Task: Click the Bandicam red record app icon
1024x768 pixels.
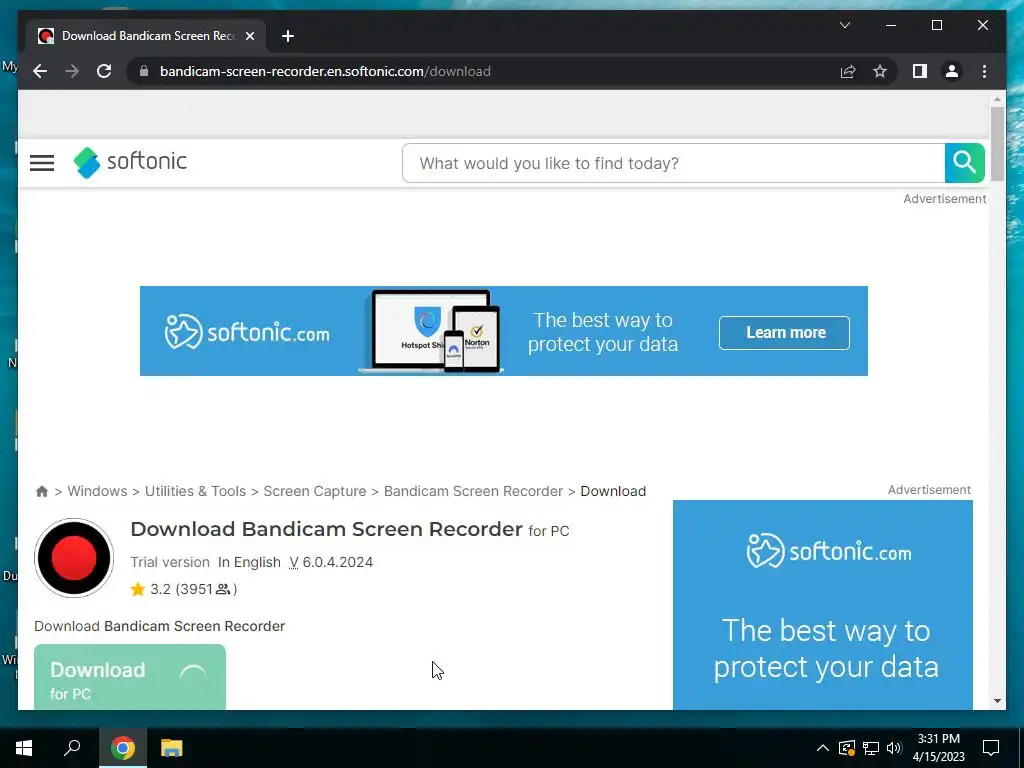Action: pos(74,558)
